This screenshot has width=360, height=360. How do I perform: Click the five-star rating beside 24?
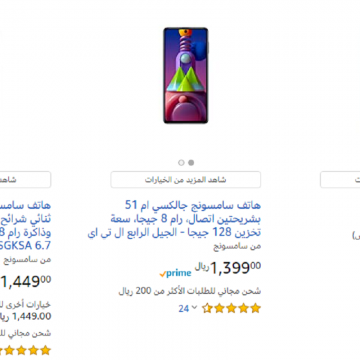coord(231,308)
